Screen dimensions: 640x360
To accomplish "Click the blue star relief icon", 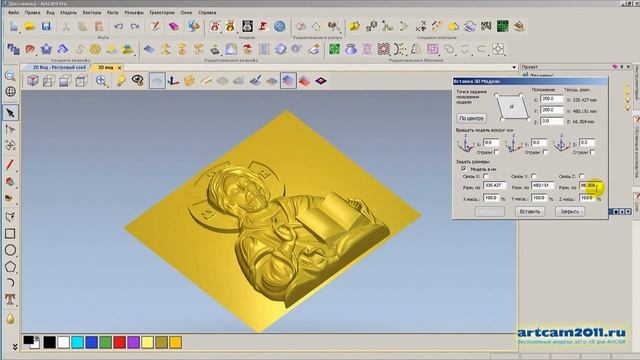I will (x=46, y=49).
